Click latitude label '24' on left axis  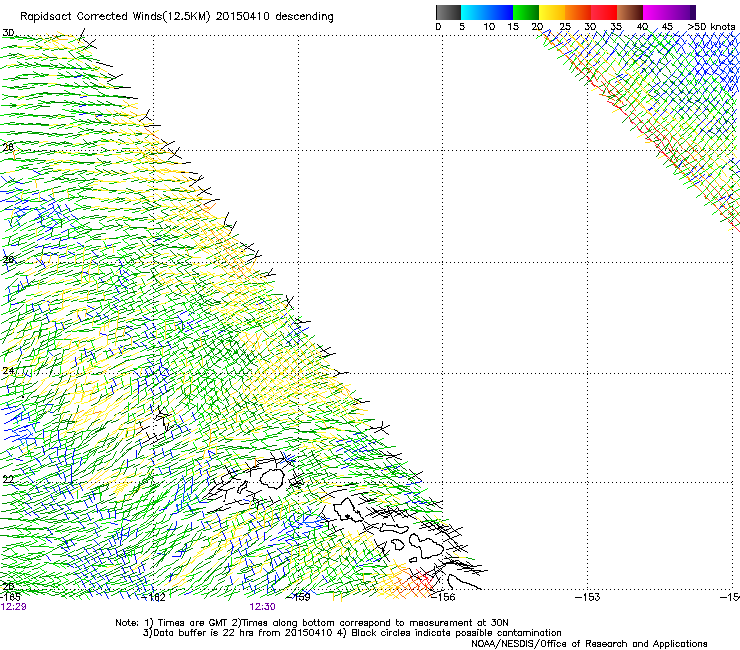[8, 371]
